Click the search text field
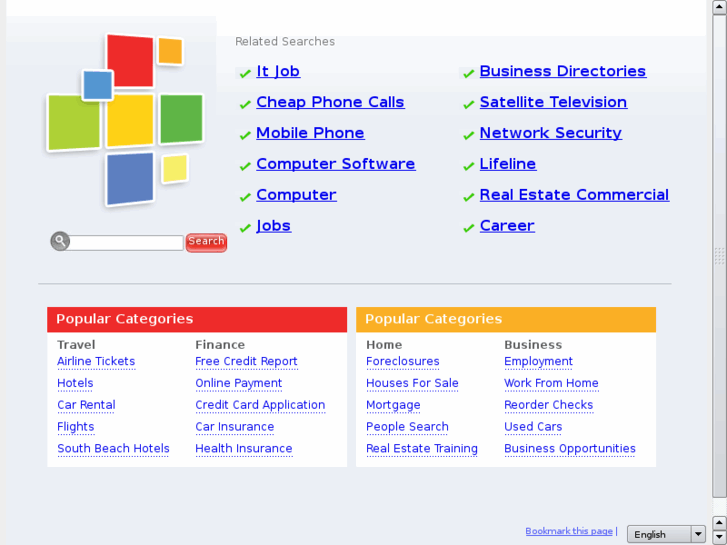 tap(126, 243)
